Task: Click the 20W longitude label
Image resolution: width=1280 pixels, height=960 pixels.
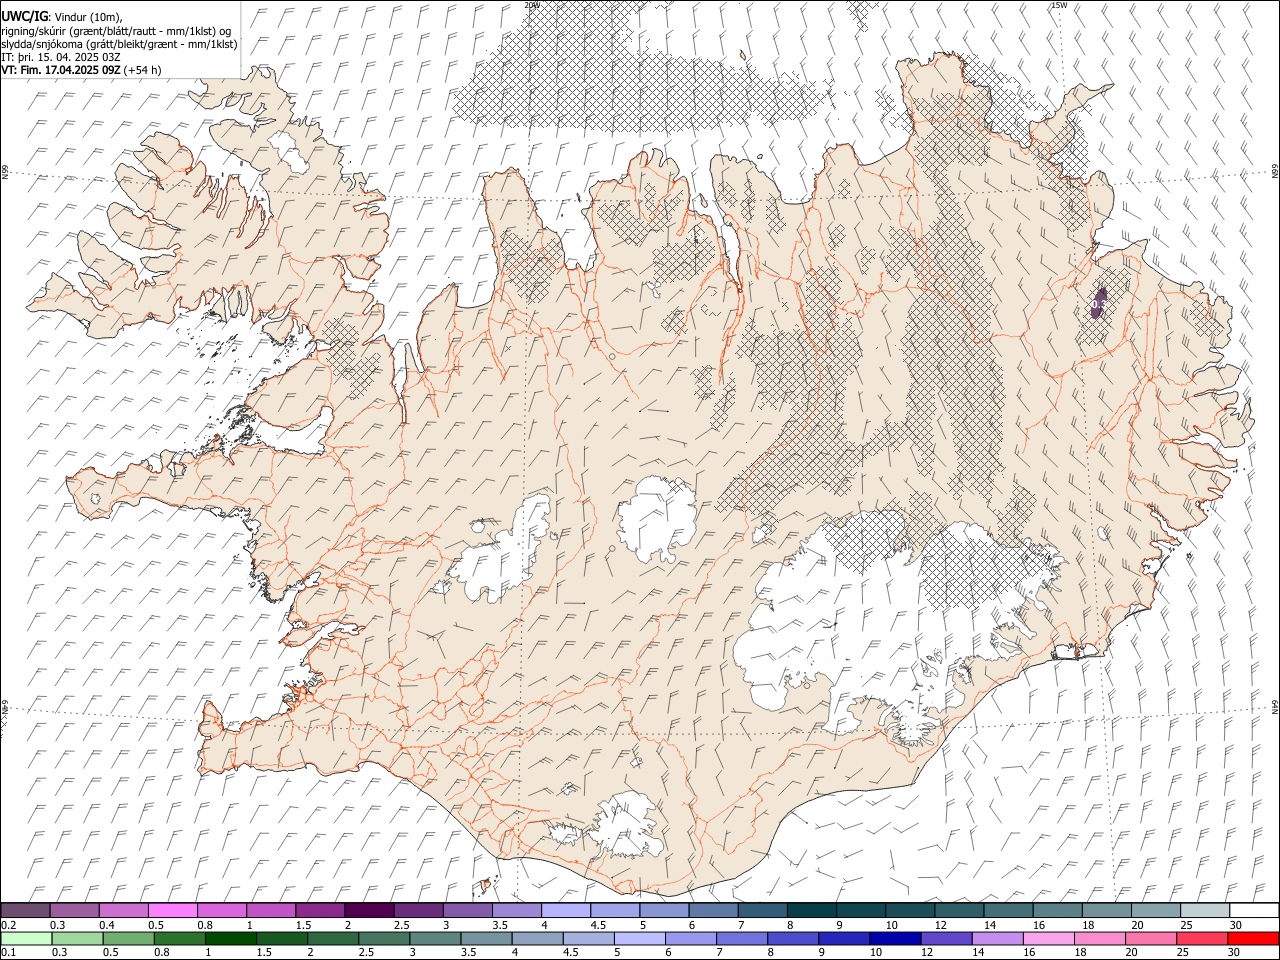Action: 532,5
